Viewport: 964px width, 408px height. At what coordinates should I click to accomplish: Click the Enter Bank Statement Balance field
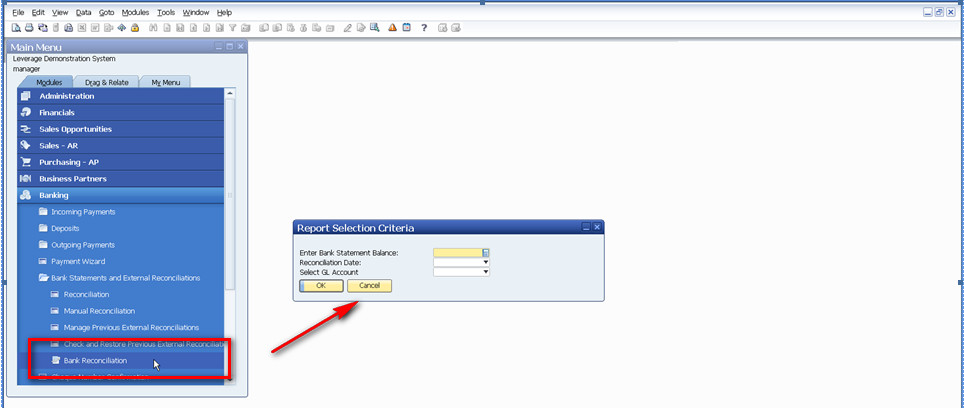pyautogui.click(x=457, y=253)
